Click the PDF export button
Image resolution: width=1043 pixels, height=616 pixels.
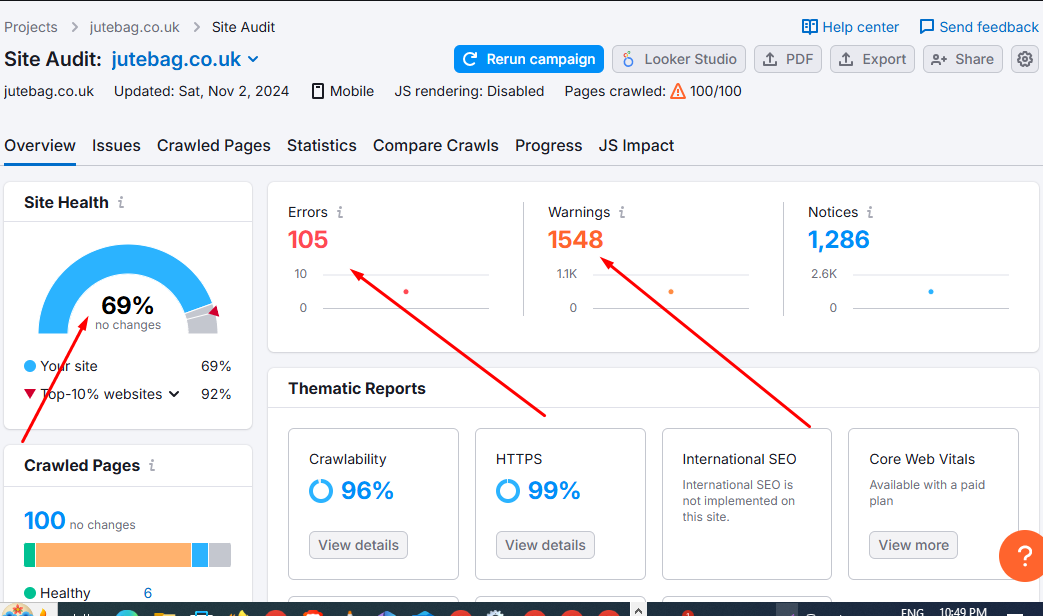(788, 59)
